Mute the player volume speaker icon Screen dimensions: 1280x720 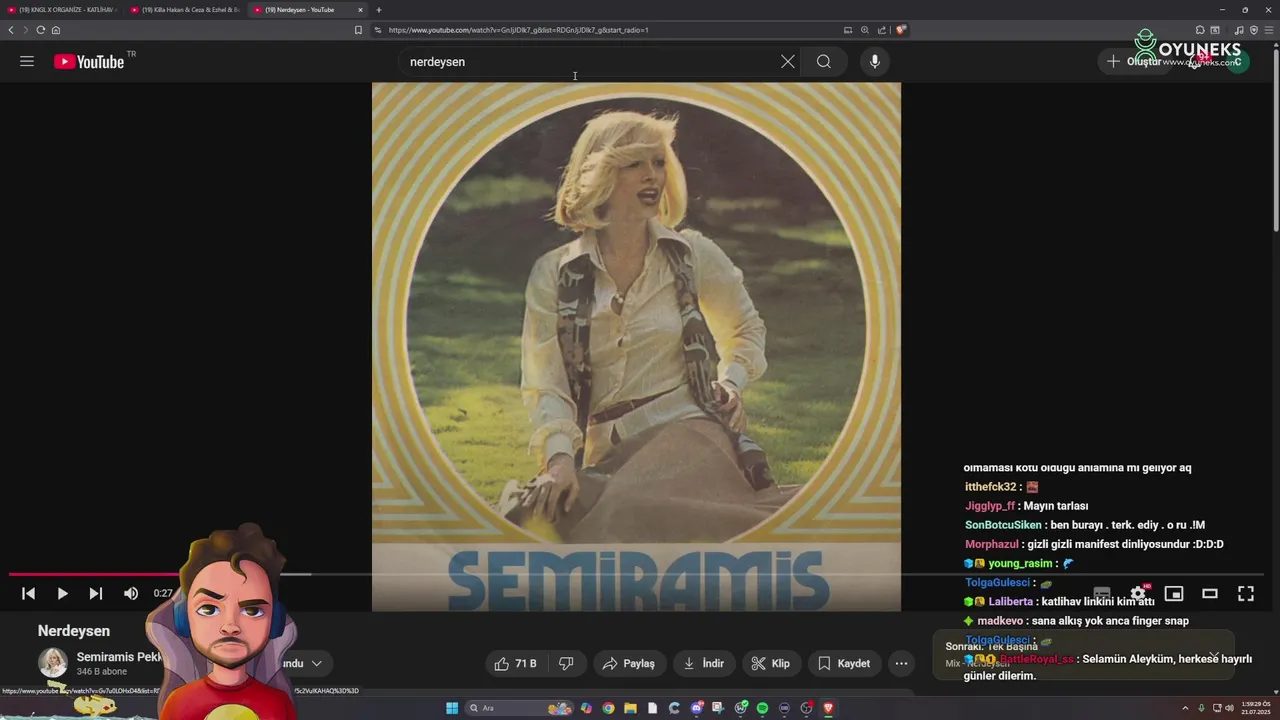131,593
